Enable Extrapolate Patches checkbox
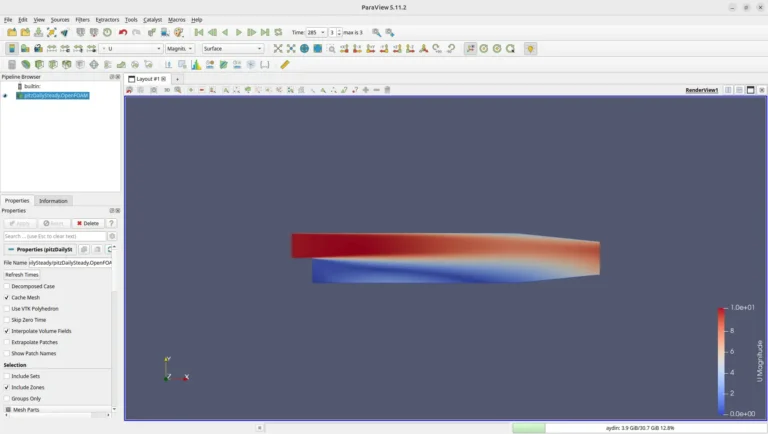The image size is (768, 434). click(7, 342)
